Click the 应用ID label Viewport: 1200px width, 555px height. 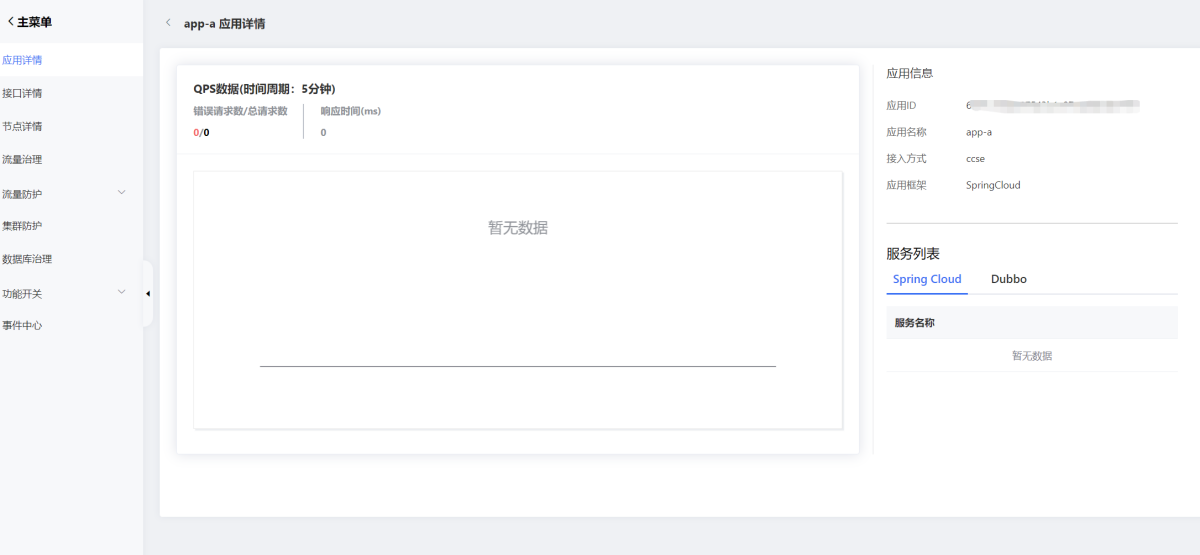click(x=902, y=105)
